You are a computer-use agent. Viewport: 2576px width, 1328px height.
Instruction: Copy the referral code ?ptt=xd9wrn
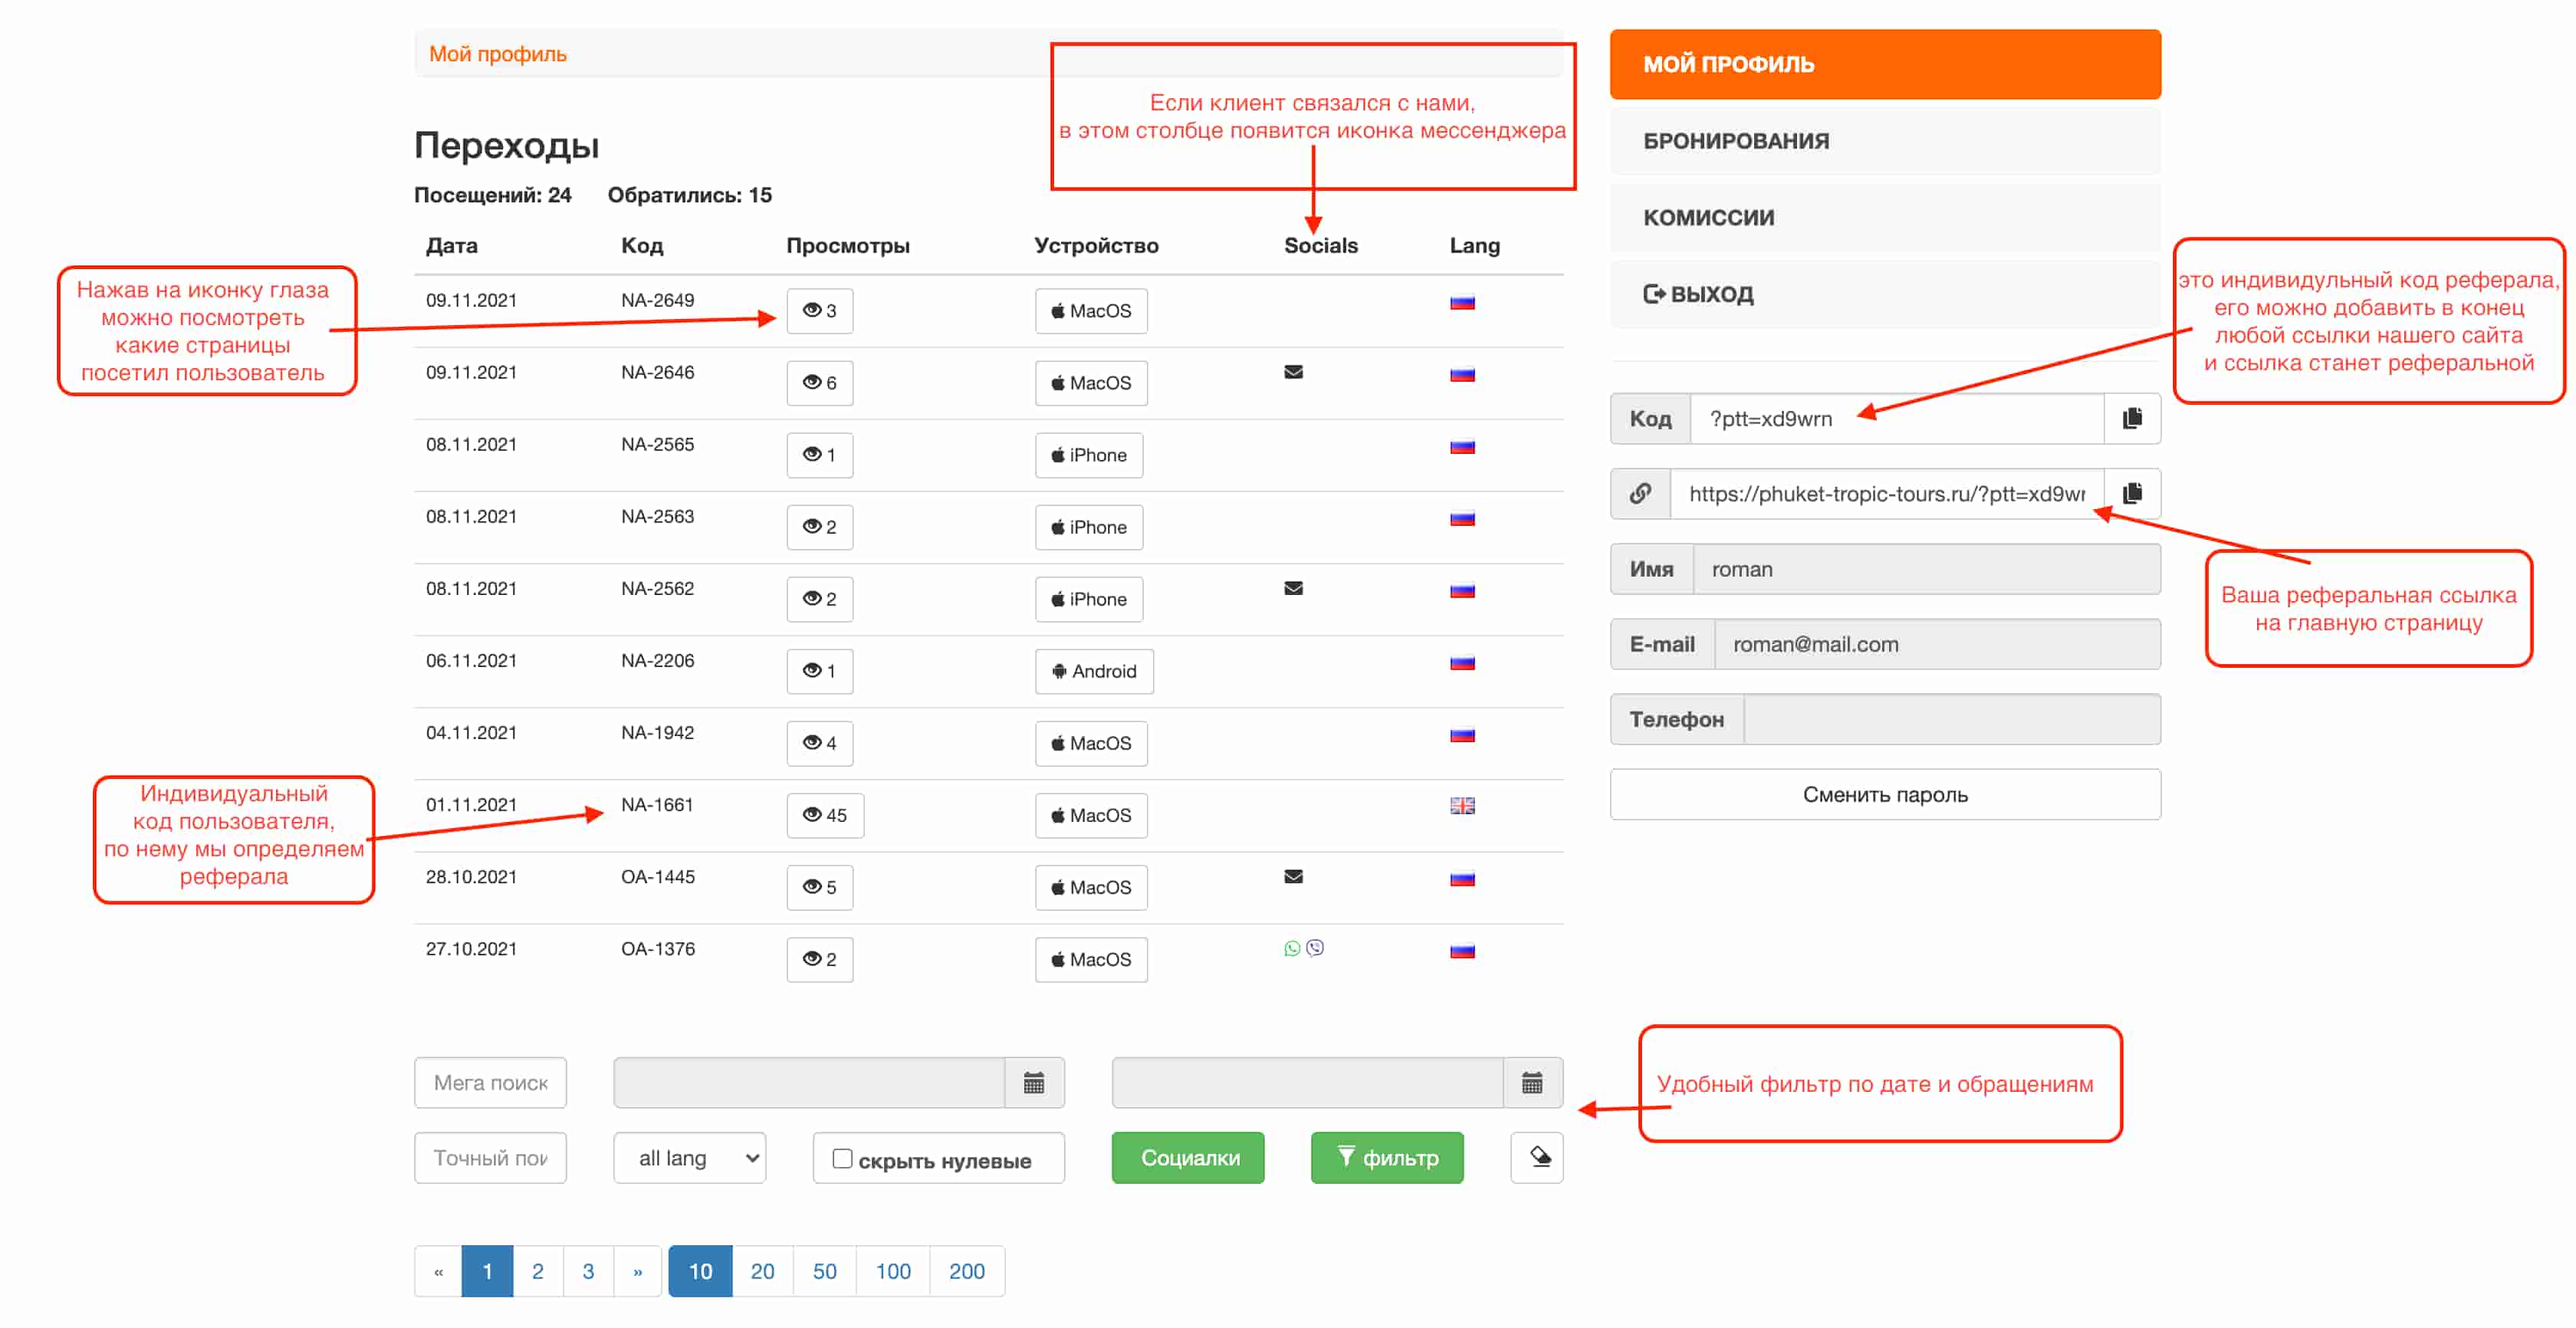(2131, 418)
